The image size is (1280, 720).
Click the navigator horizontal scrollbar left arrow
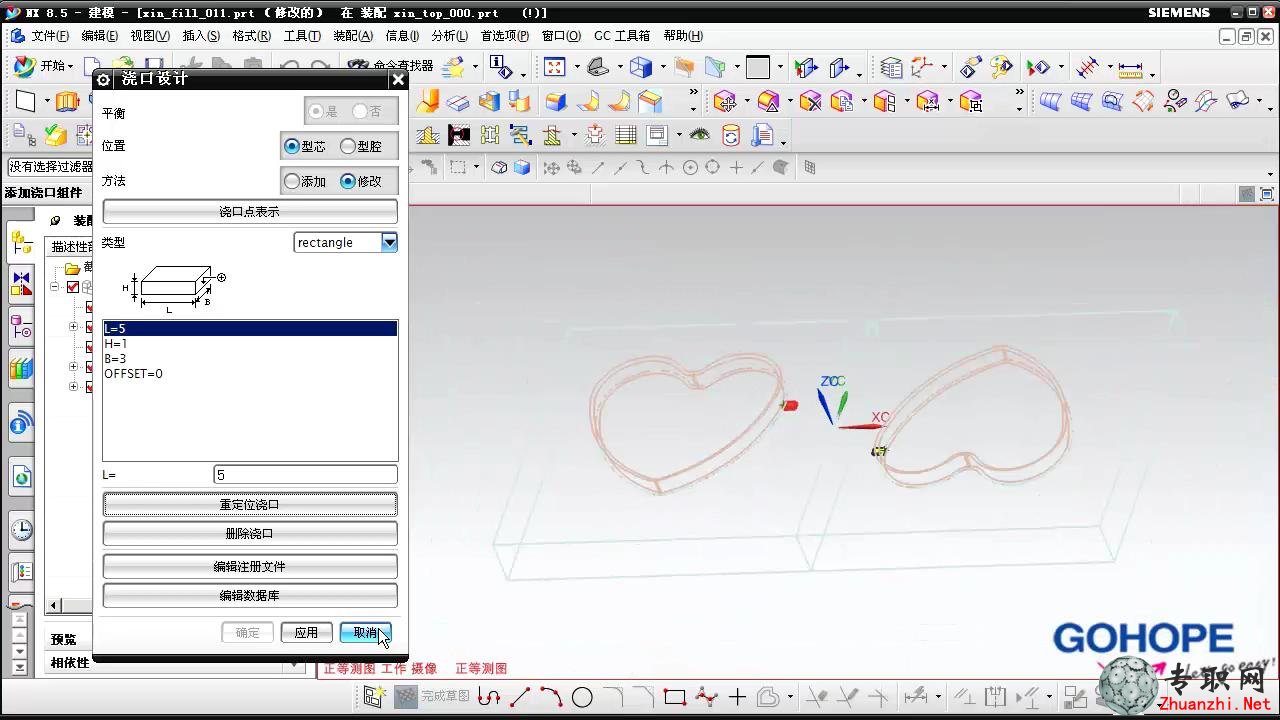(x=54, y=605)
